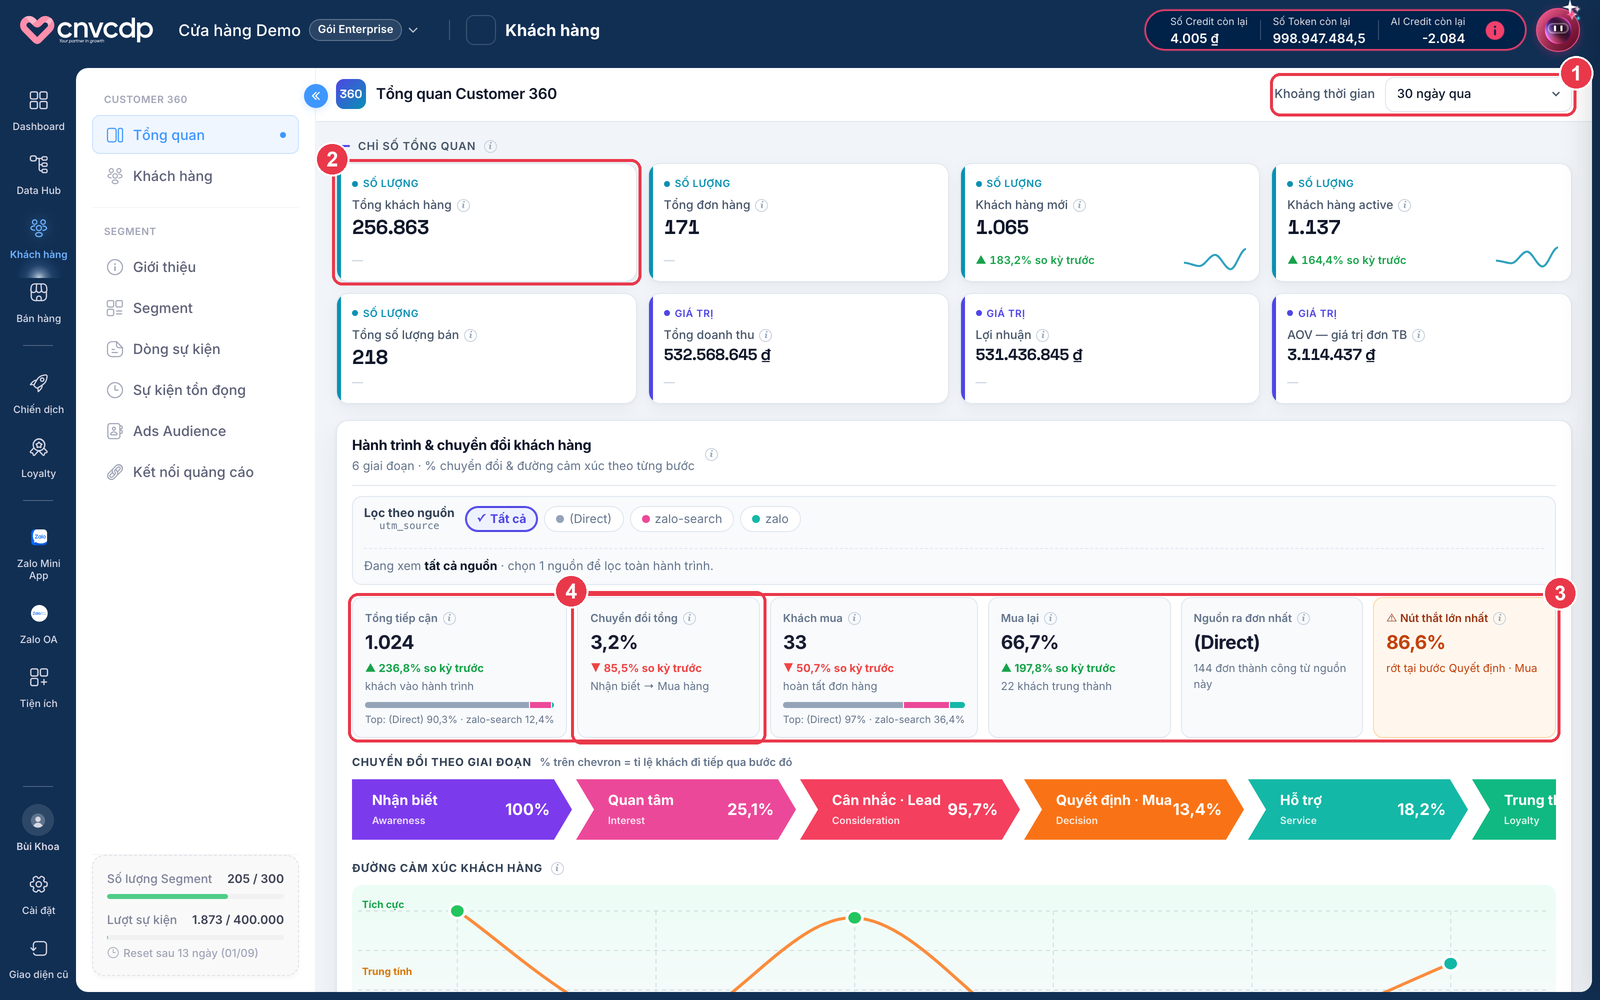The width and height of the screenshot is (1600, 1000).
Task: Open Data Hub in the left rail
Action: click(x=38, y=174)
